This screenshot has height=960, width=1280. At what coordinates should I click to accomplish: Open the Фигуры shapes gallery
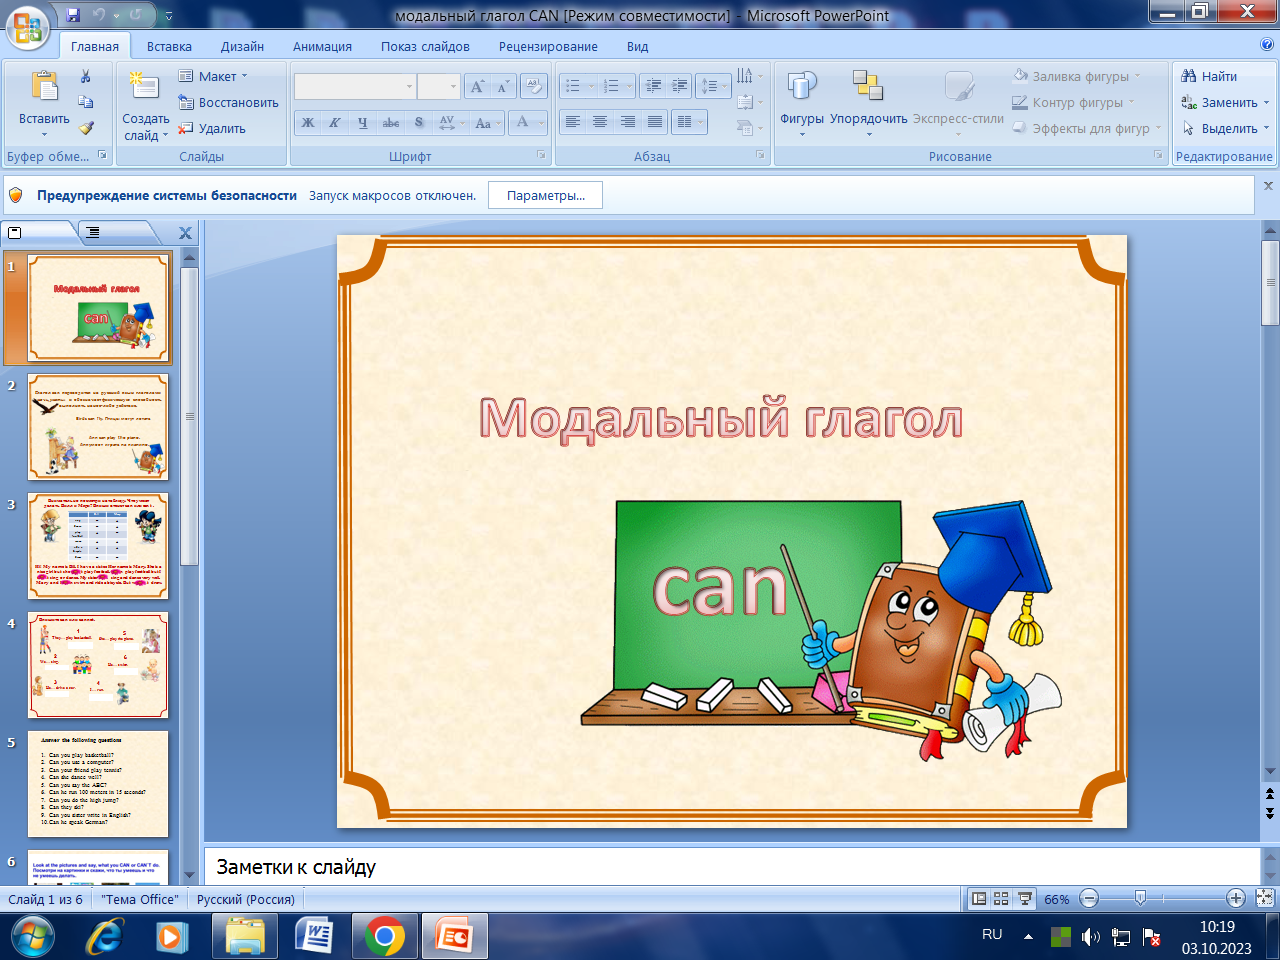coord(802,88)
